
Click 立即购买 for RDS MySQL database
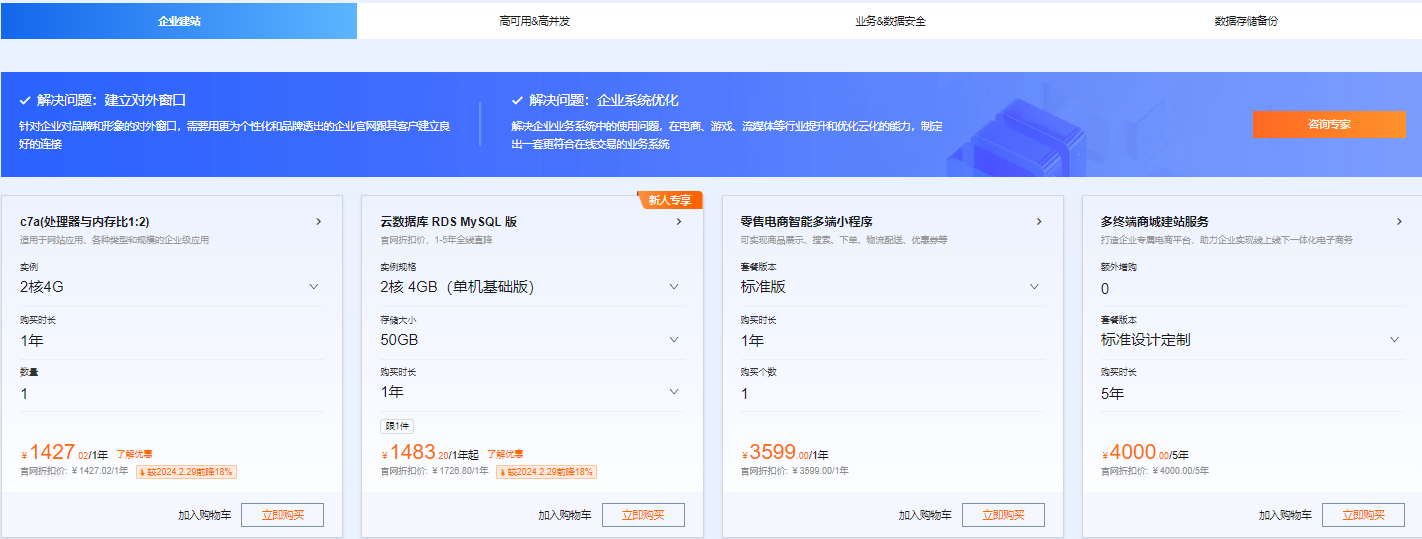pos(643,515)
